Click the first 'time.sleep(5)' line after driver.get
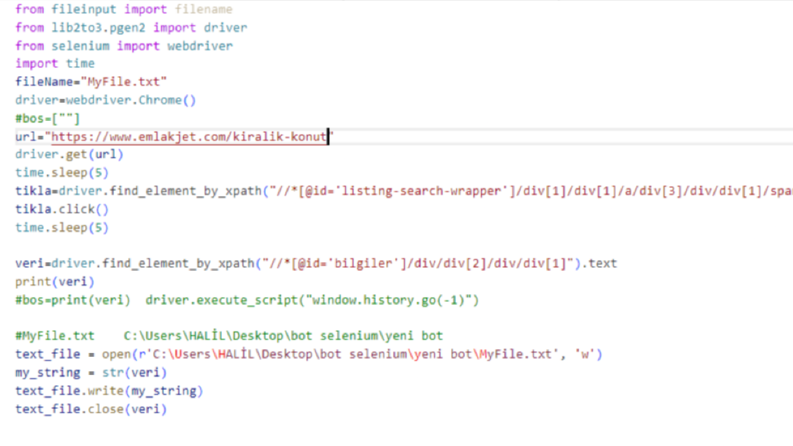Viewport: 793px width, 446px height. coord(62,172)
